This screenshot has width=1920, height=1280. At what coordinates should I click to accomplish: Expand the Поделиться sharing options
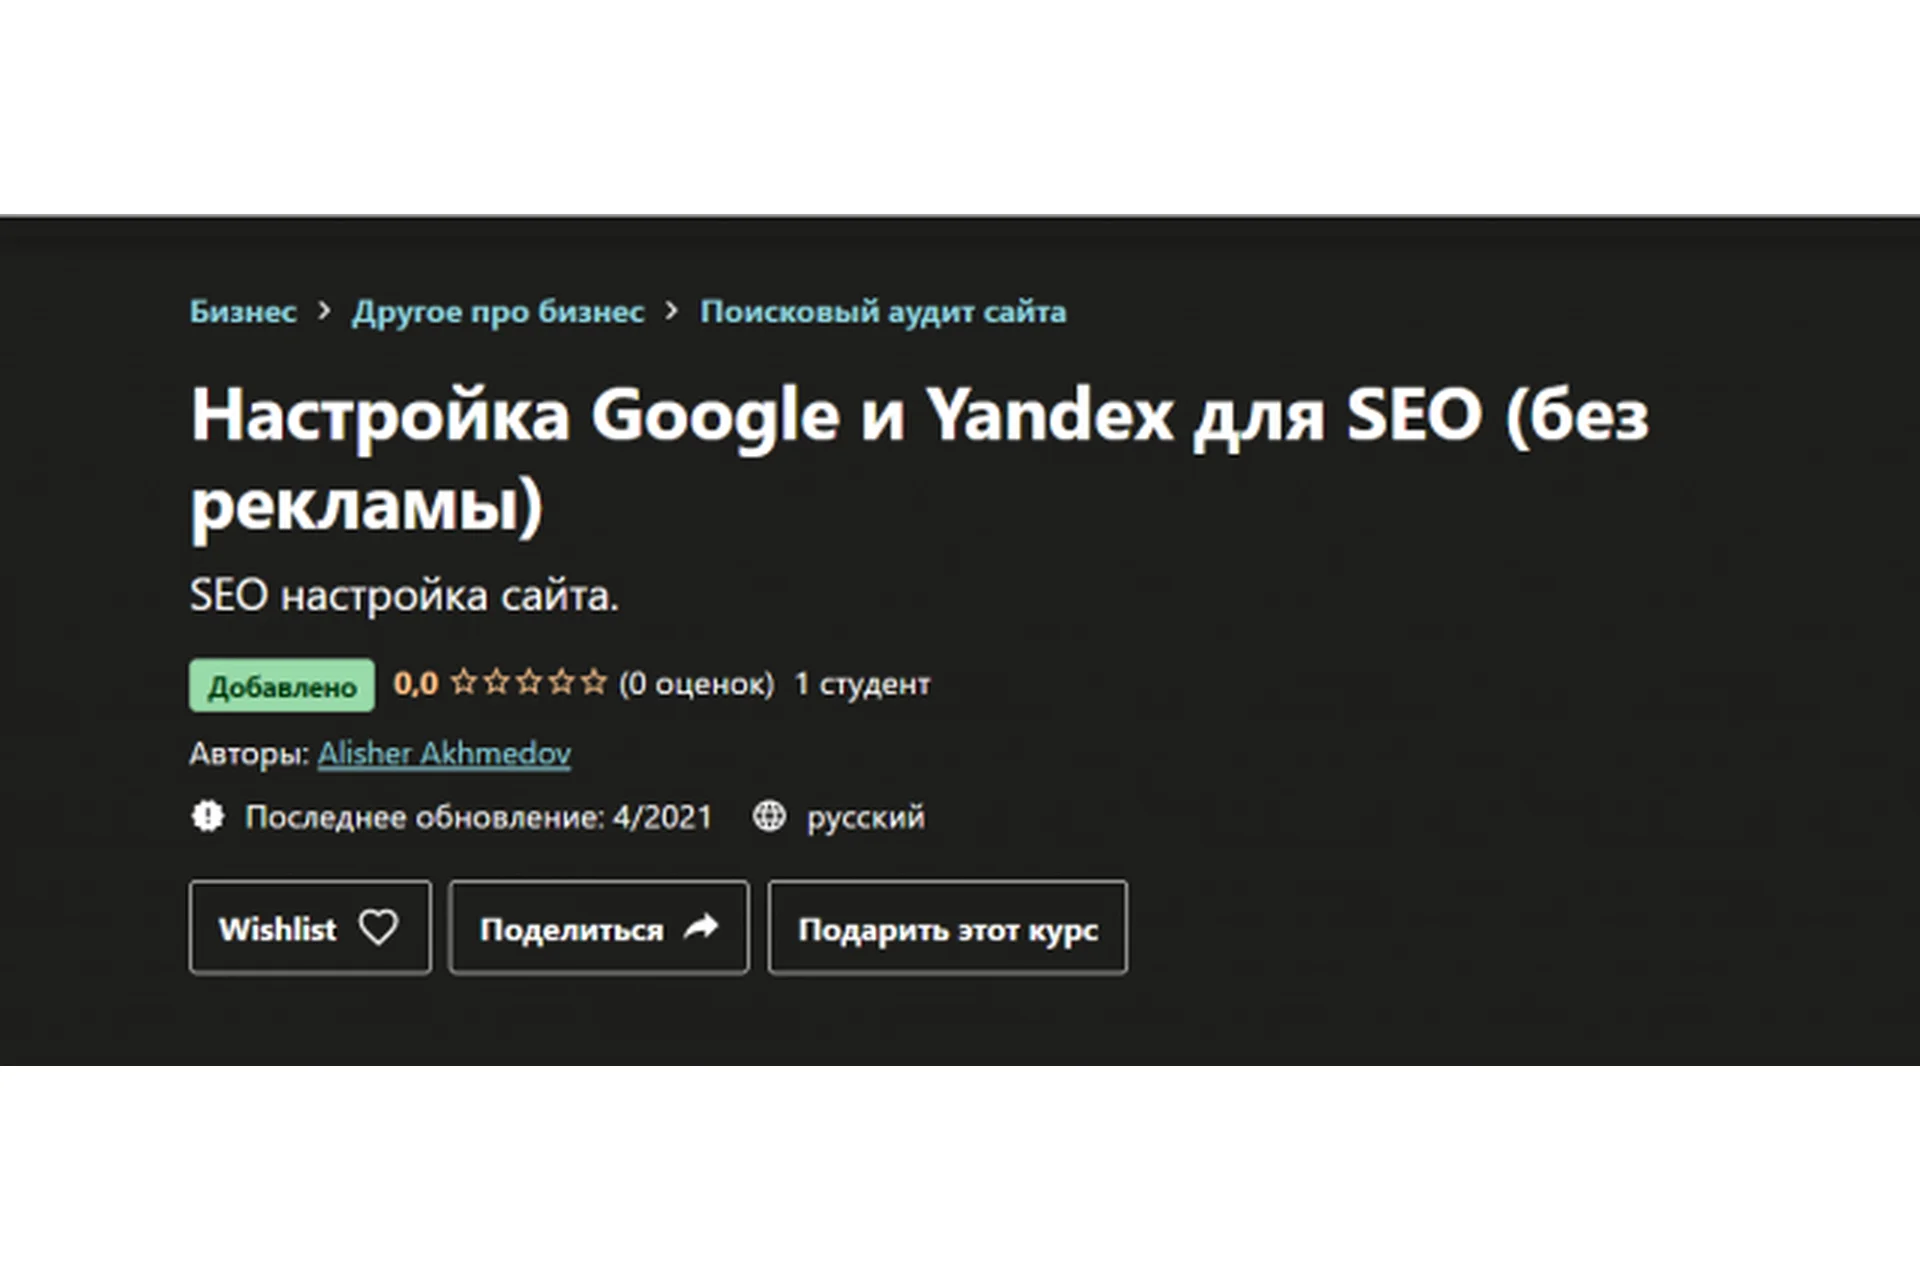598,928
